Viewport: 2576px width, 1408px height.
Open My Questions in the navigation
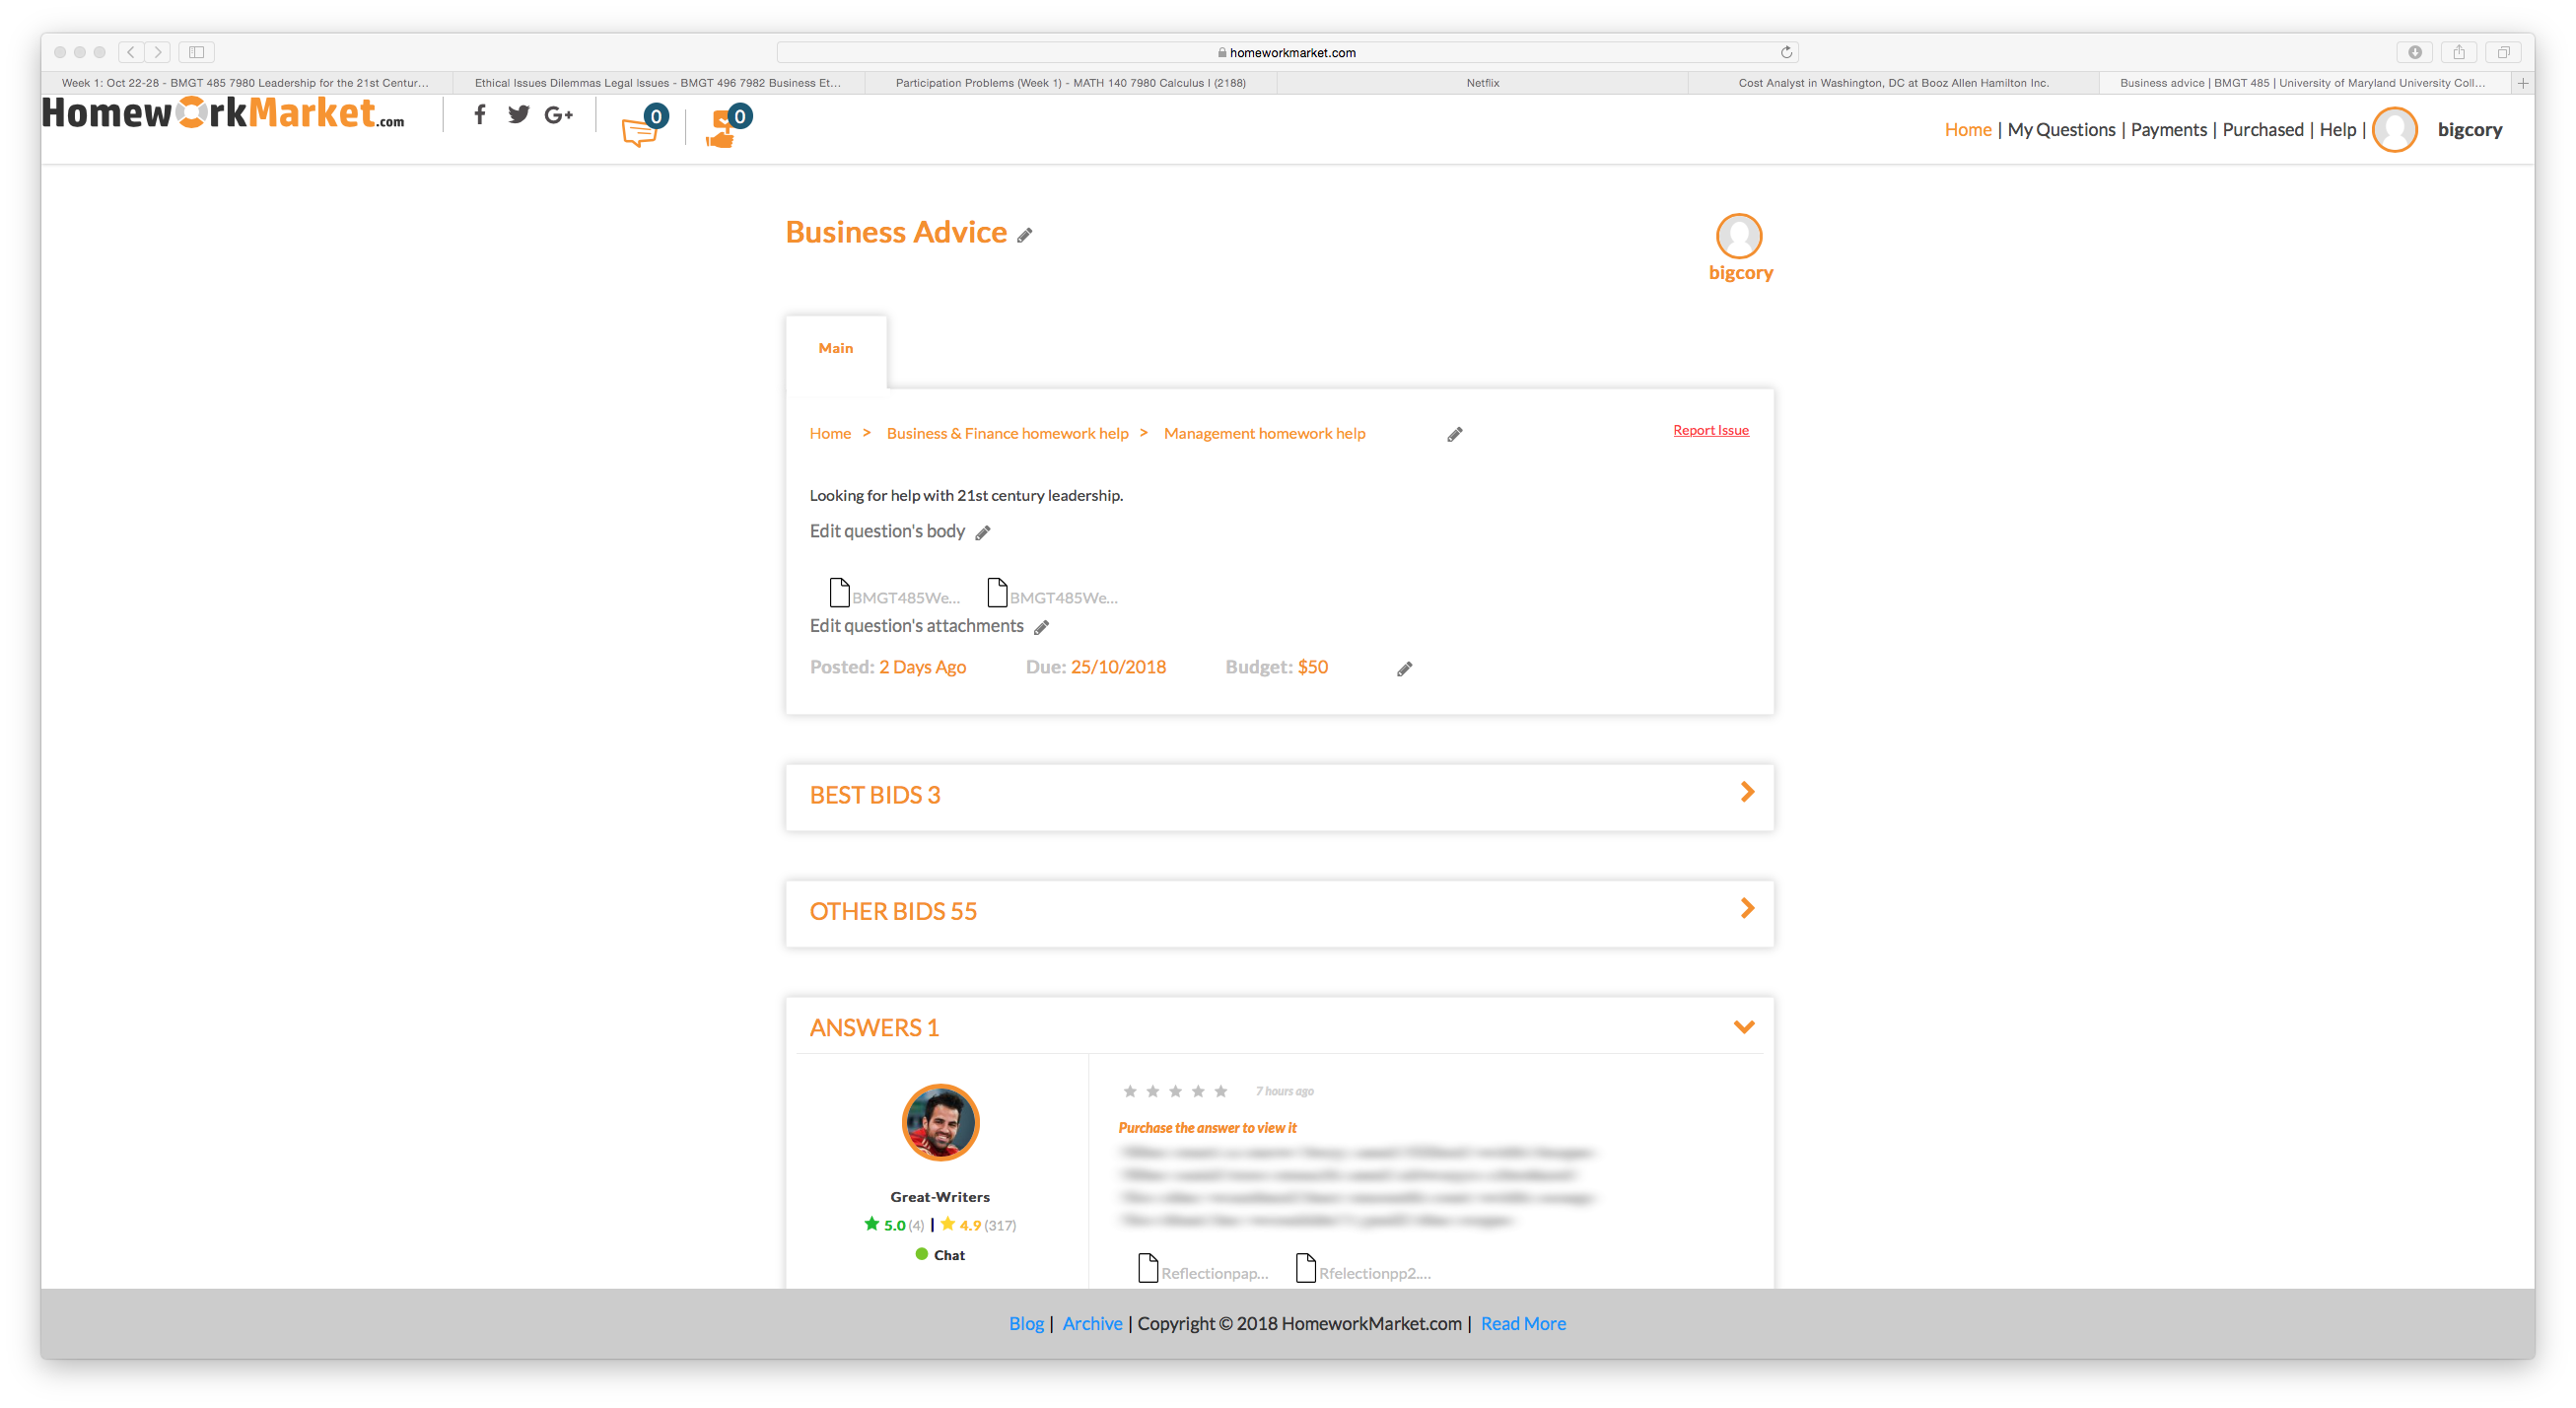coord(2060,130)
